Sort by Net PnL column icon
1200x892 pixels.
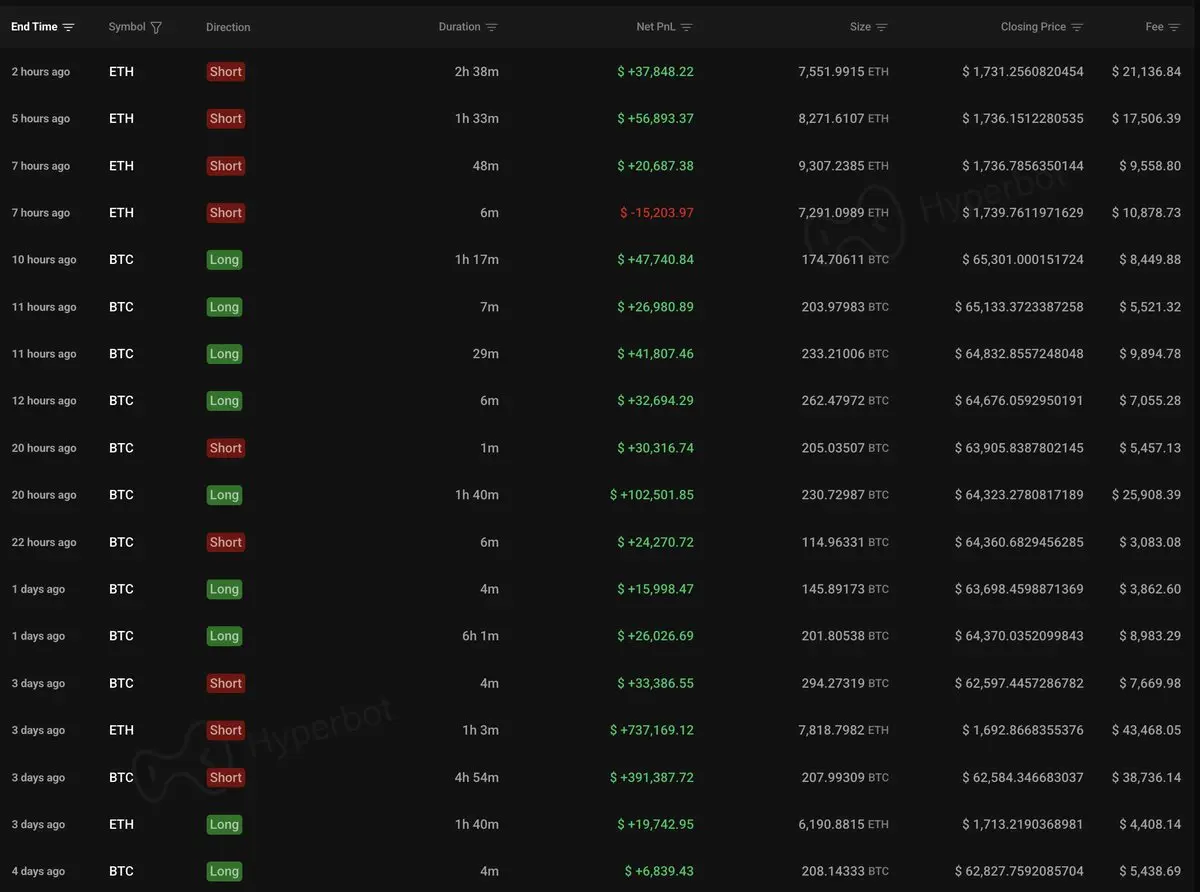click(686, 27)
